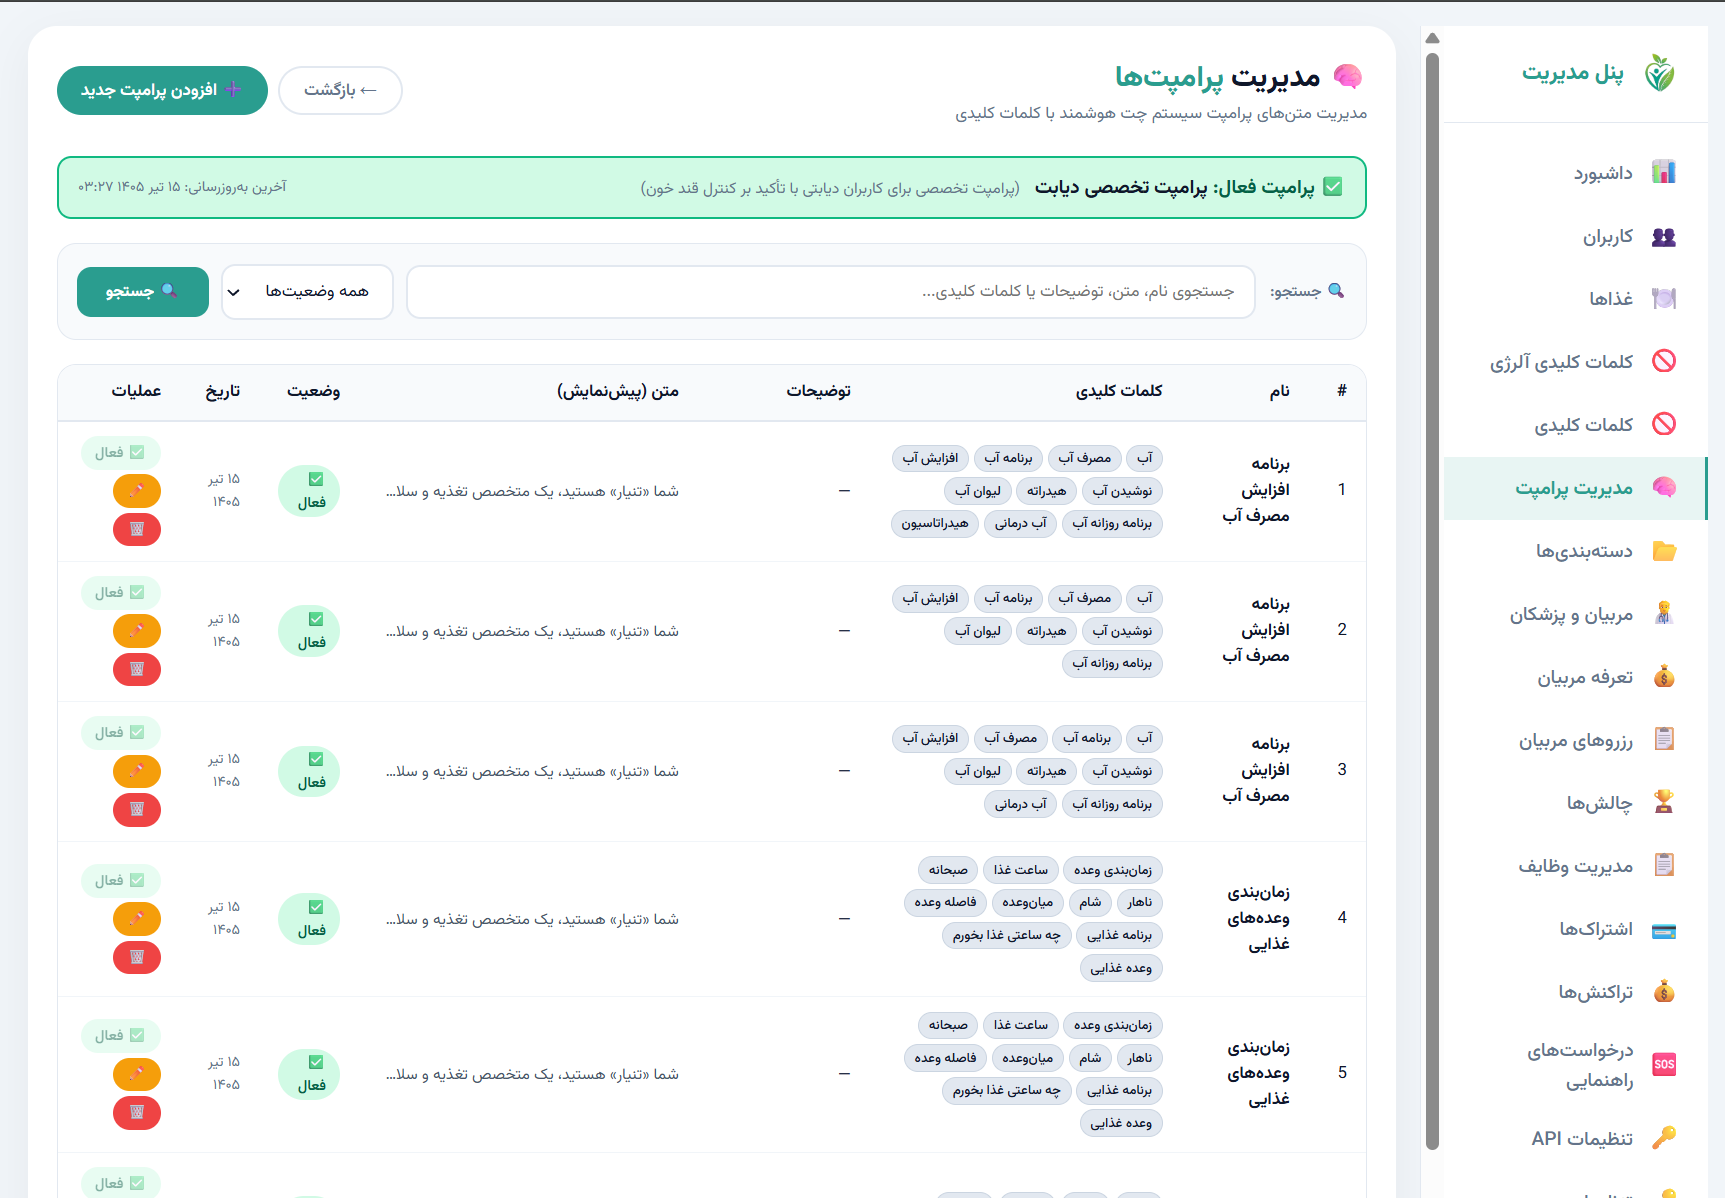Click the کلمات کلیدی آلرژی prohibited icon
The height and width of the screenshot is (1198, 1725).
[1664, 361]
